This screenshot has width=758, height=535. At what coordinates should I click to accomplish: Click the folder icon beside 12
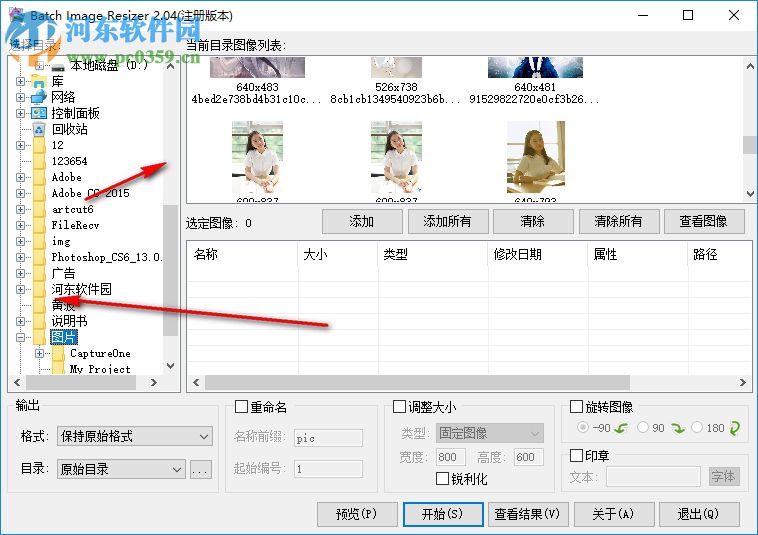39,145
